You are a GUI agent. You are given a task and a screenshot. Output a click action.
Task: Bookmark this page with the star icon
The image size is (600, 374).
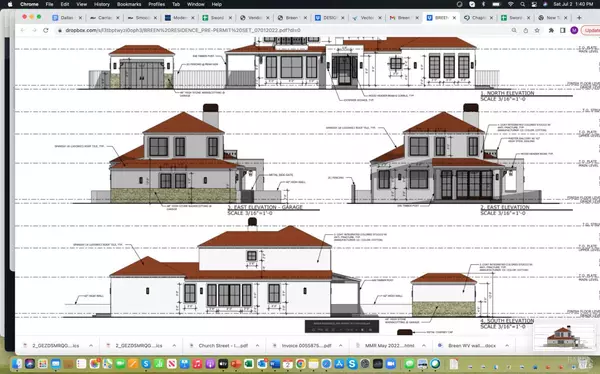pyautogui.click(x=537, y=30)
